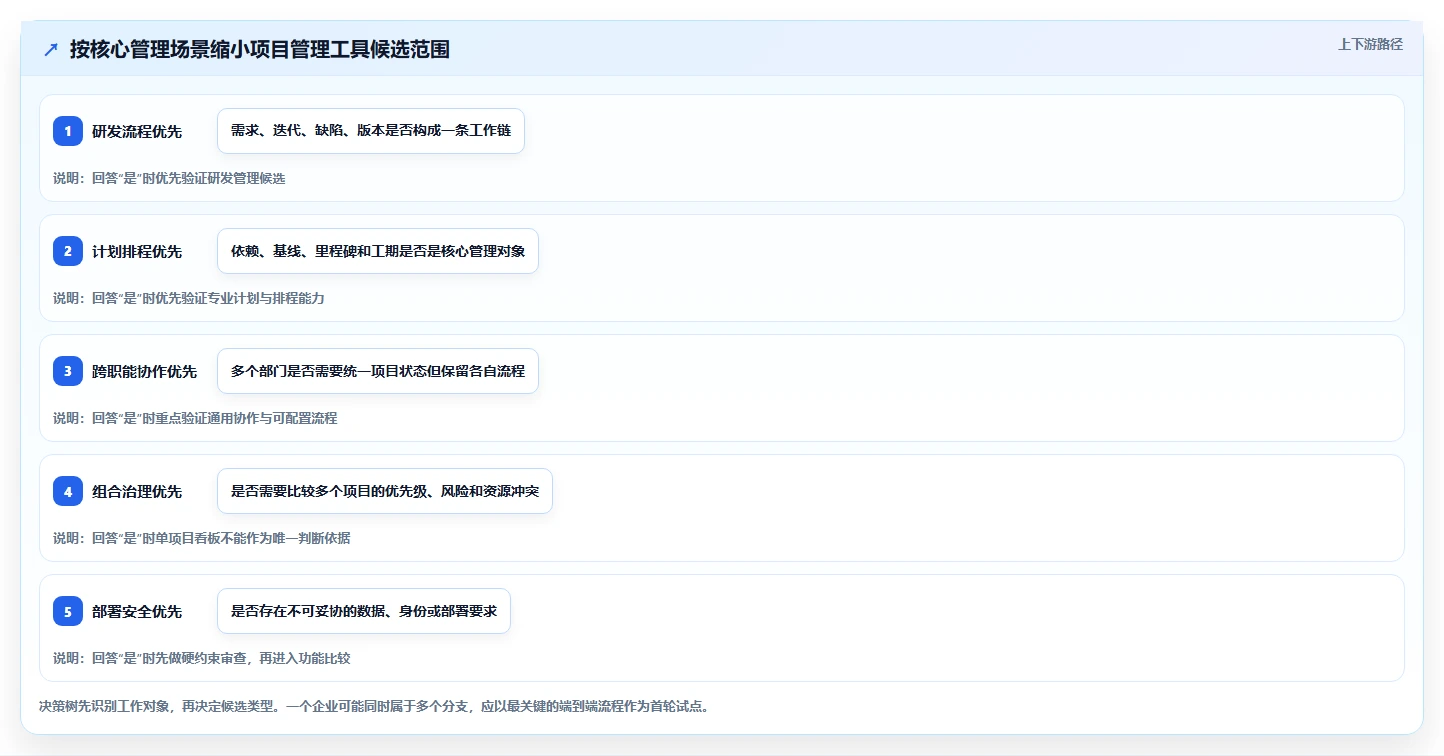Click the 多个部门是否需要统一项目状态 question box
The height and width of the screenshot is (756, 1444).
[378, 371]
